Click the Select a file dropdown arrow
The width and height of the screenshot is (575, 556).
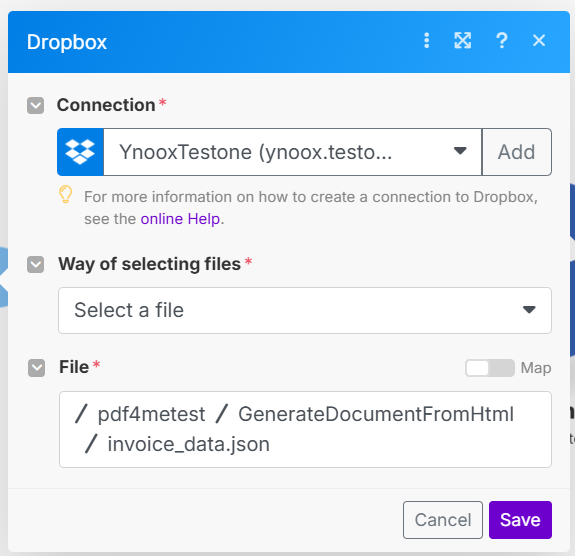[529, 310]
